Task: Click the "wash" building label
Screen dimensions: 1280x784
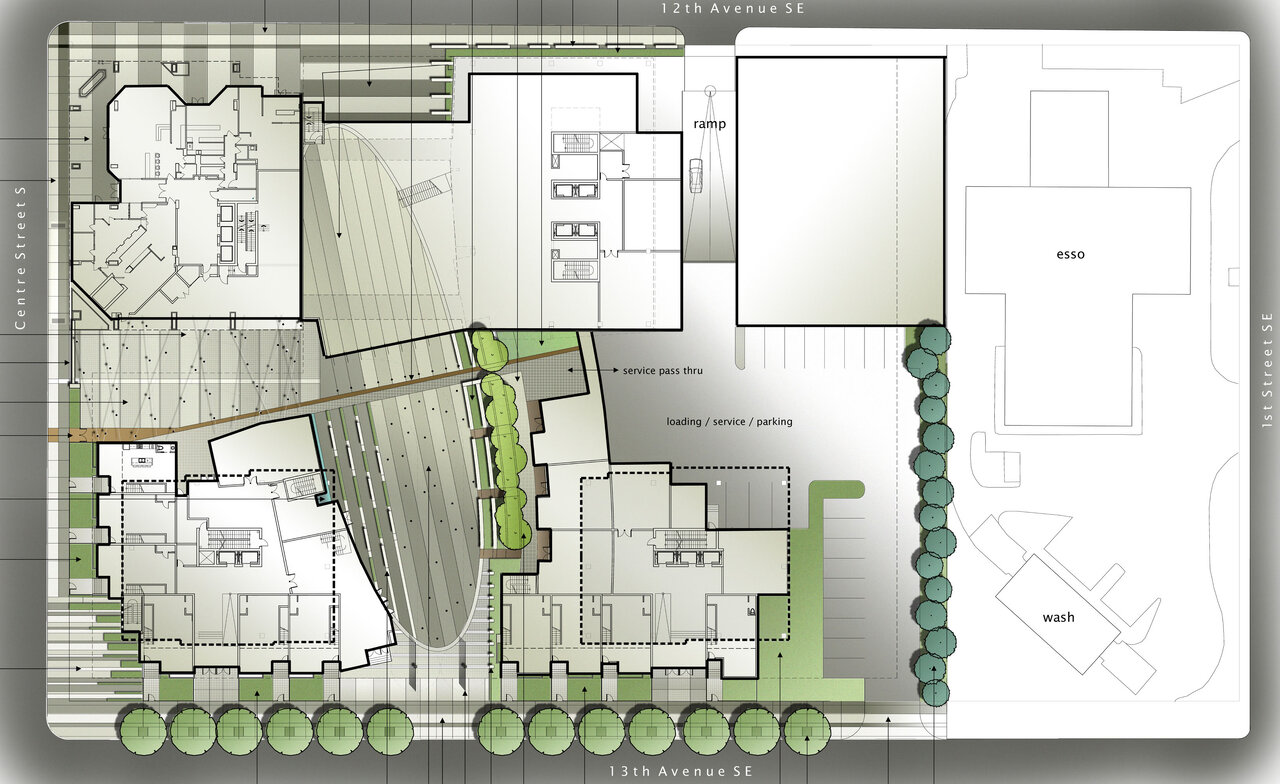Action: pyautogui.click(x=1058, y=617)
